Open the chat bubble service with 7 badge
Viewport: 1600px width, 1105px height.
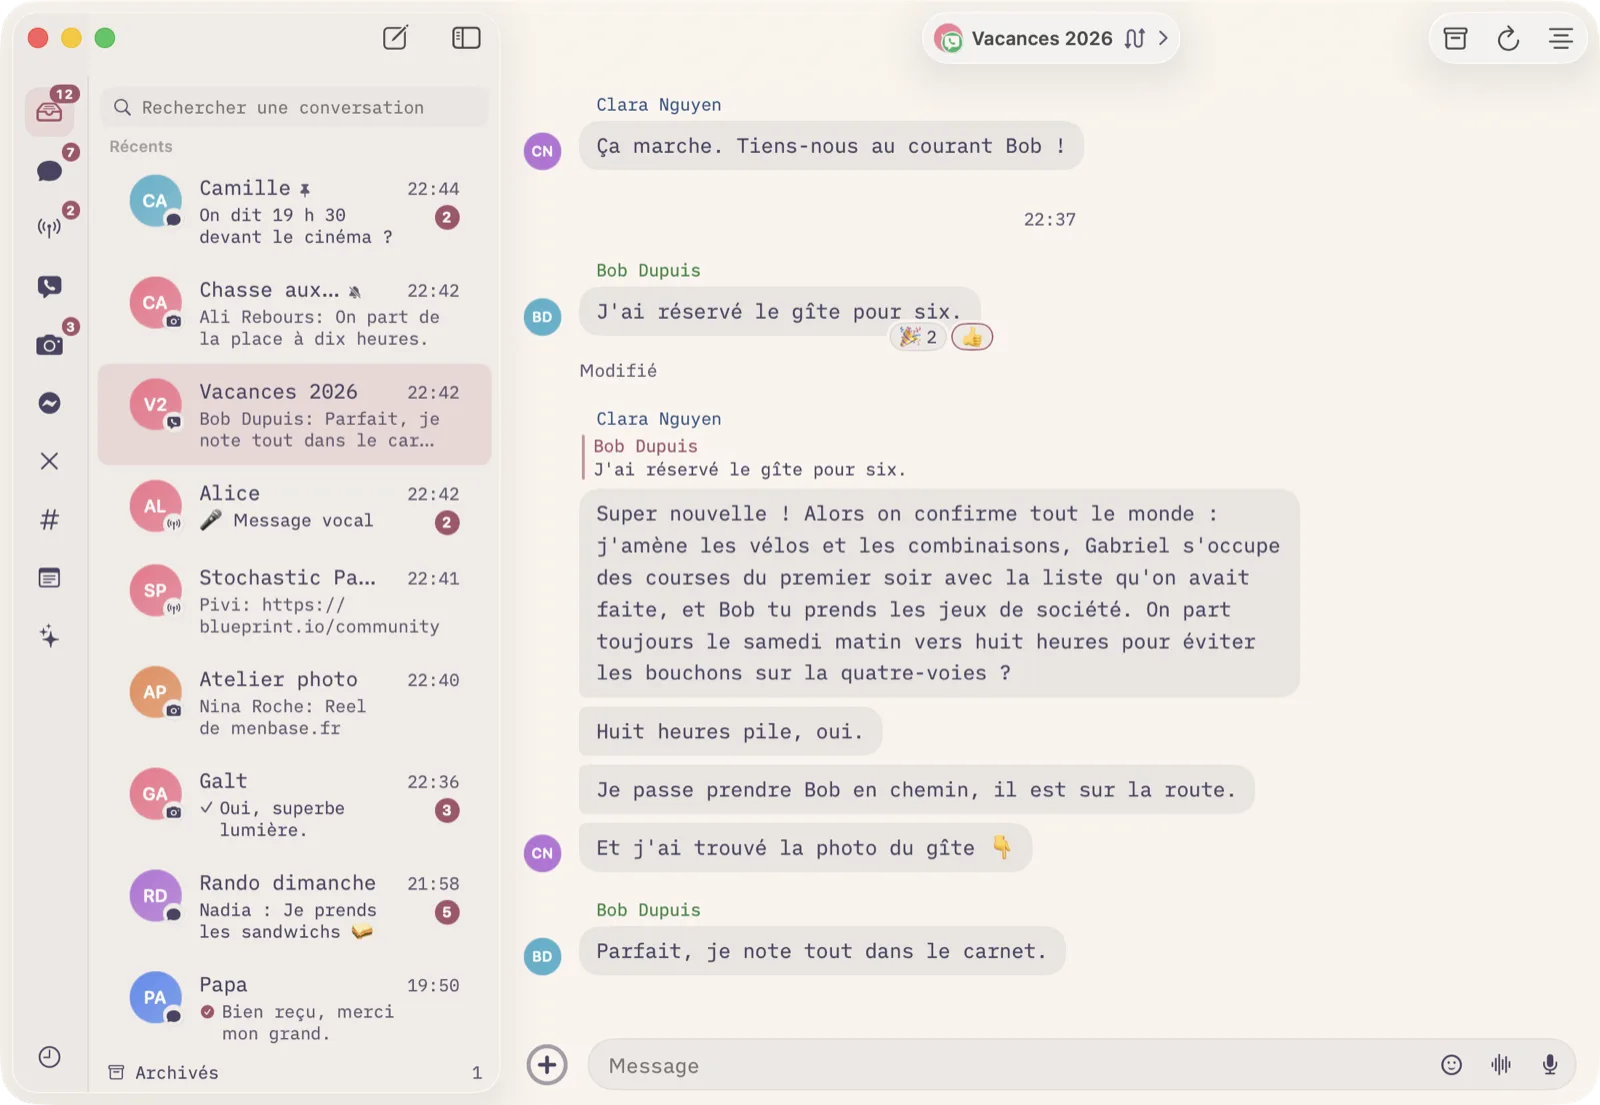pyautogui.click(x=49, y=170)
